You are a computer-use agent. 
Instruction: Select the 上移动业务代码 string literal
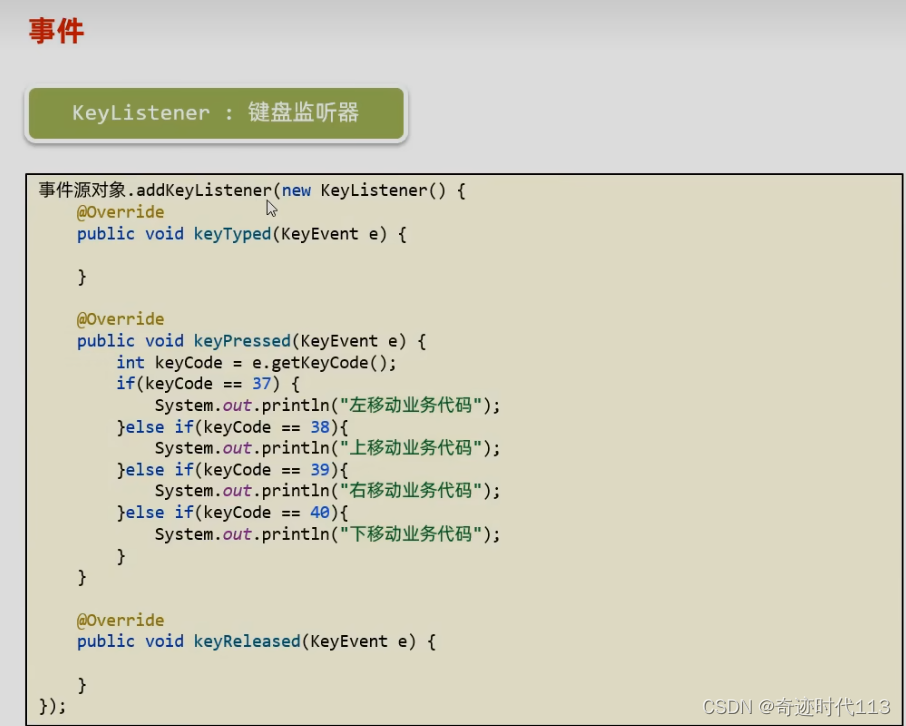coord(414,448)
